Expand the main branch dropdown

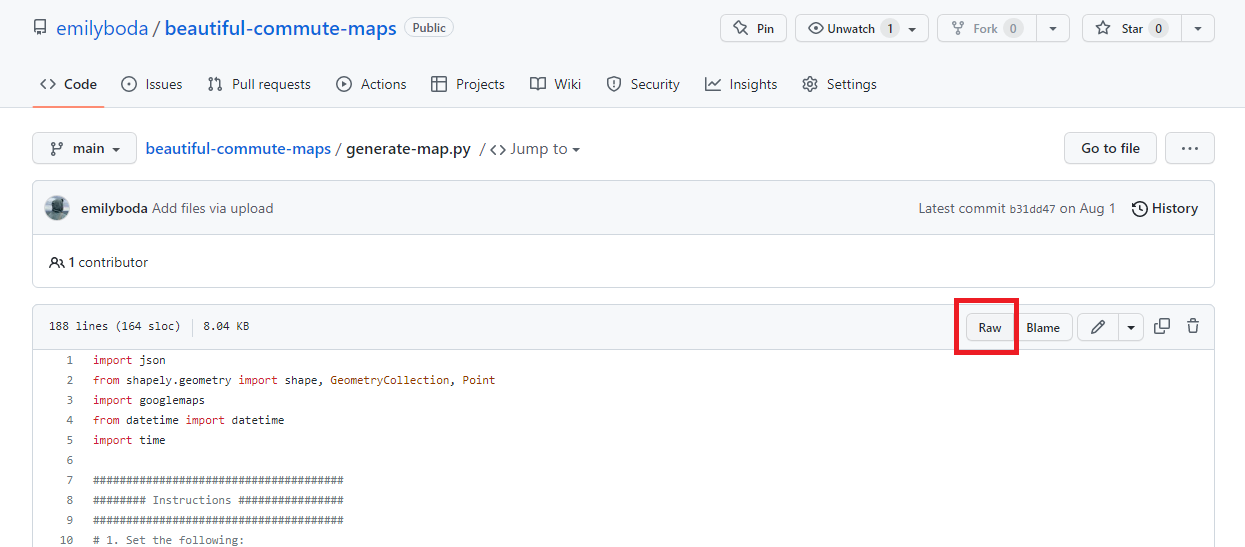[84, 148]
